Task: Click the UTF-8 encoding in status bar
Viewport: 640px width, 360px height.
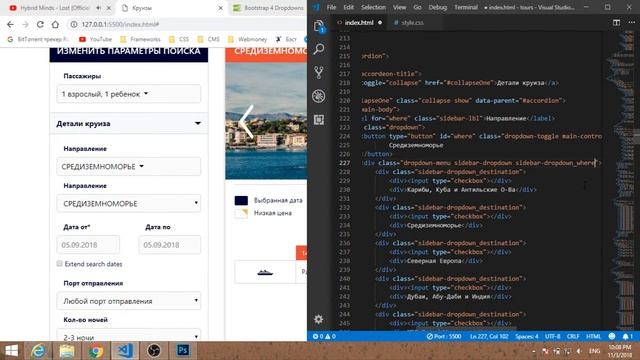Action: [553, 336]
